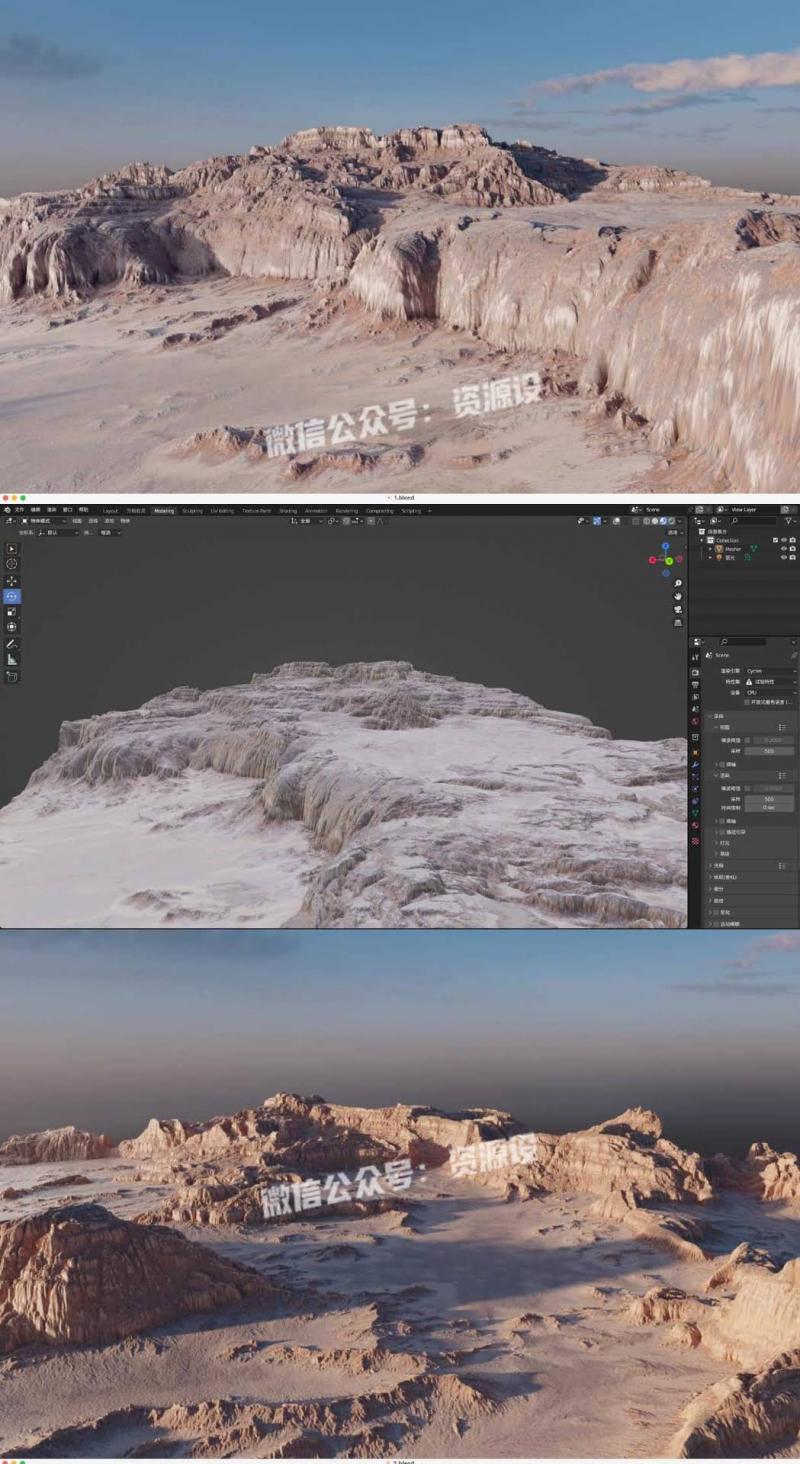Open the Modifiers wrench properties tab

tap(695, 764)
